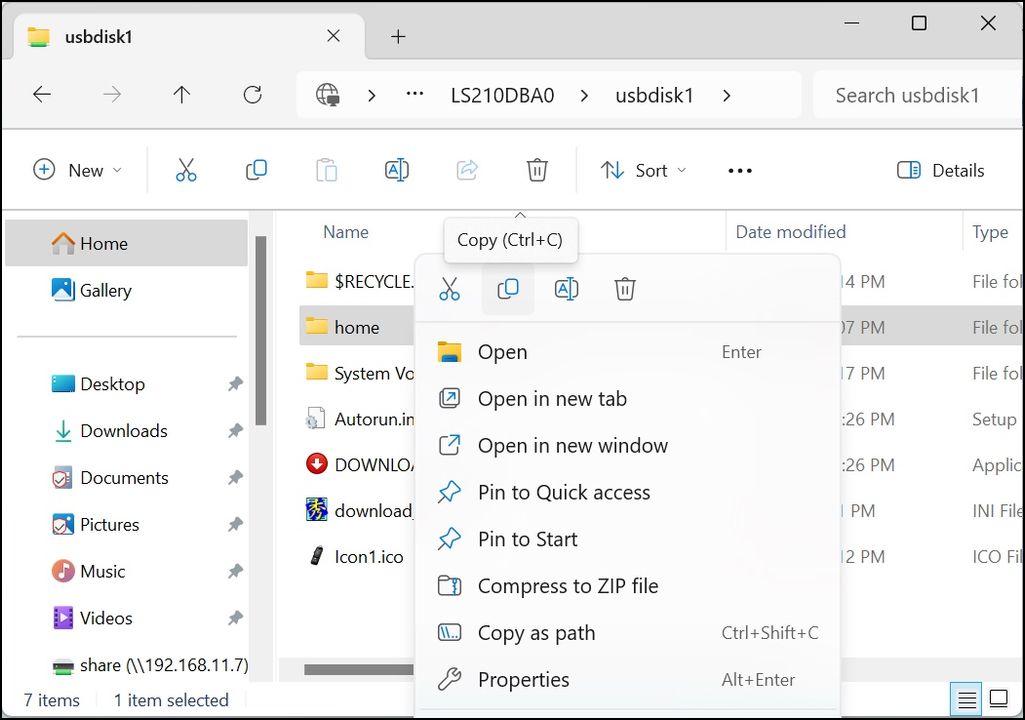Open the Downloads folder in the sidebar
The width and height of the screenshot is (1025, 720).
coord(124,431)
